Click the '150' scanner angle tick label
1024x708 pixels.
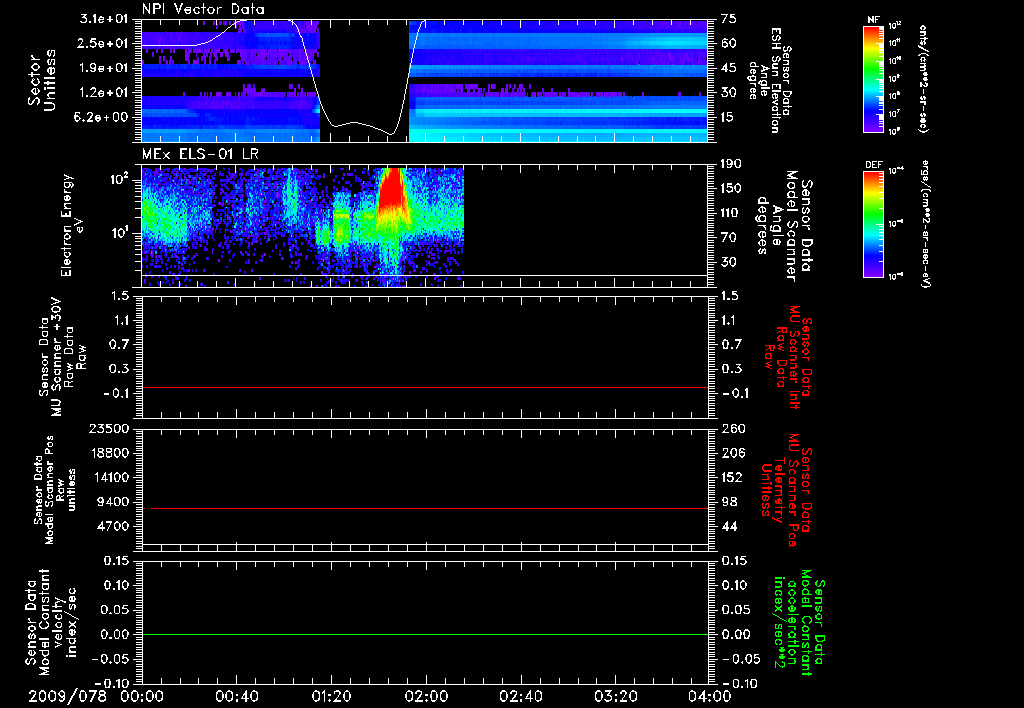click(x=732, y=188)
